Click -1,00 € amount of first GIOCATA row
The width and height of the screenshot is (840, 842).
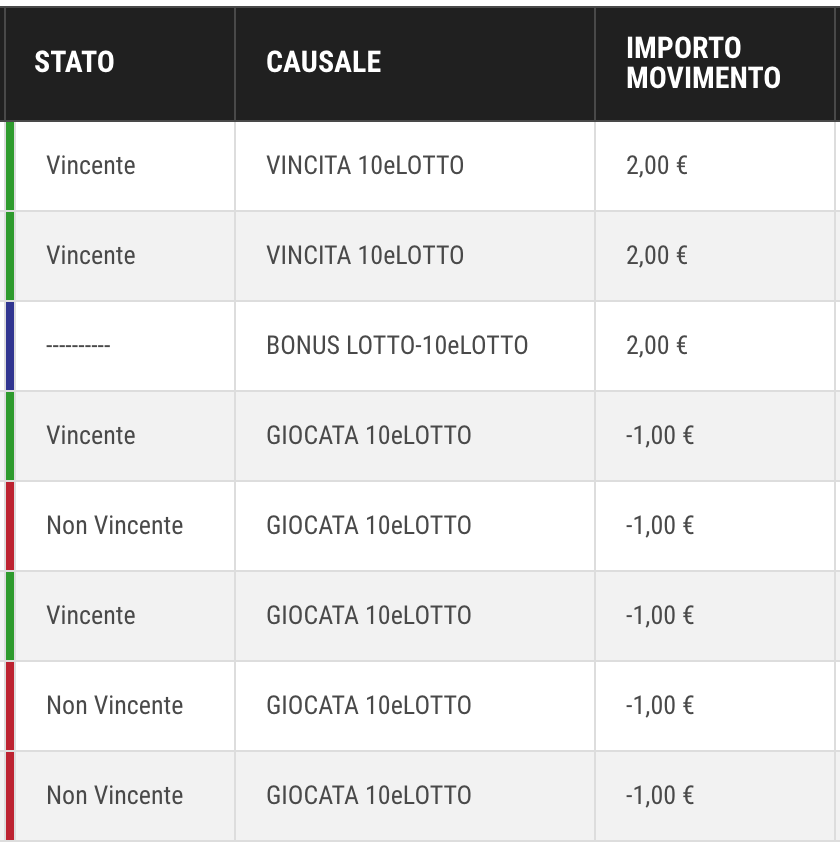660,435
